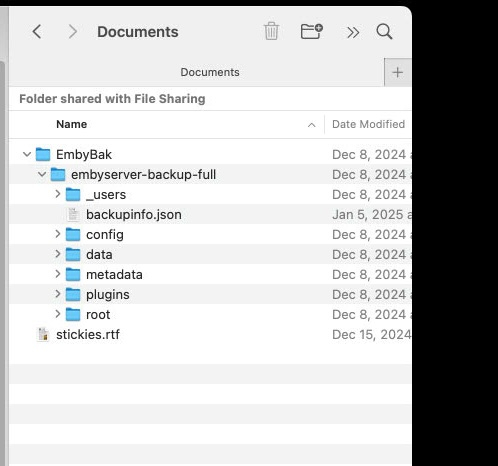
Task: Open Finder search magnifier
Action: 384,32
